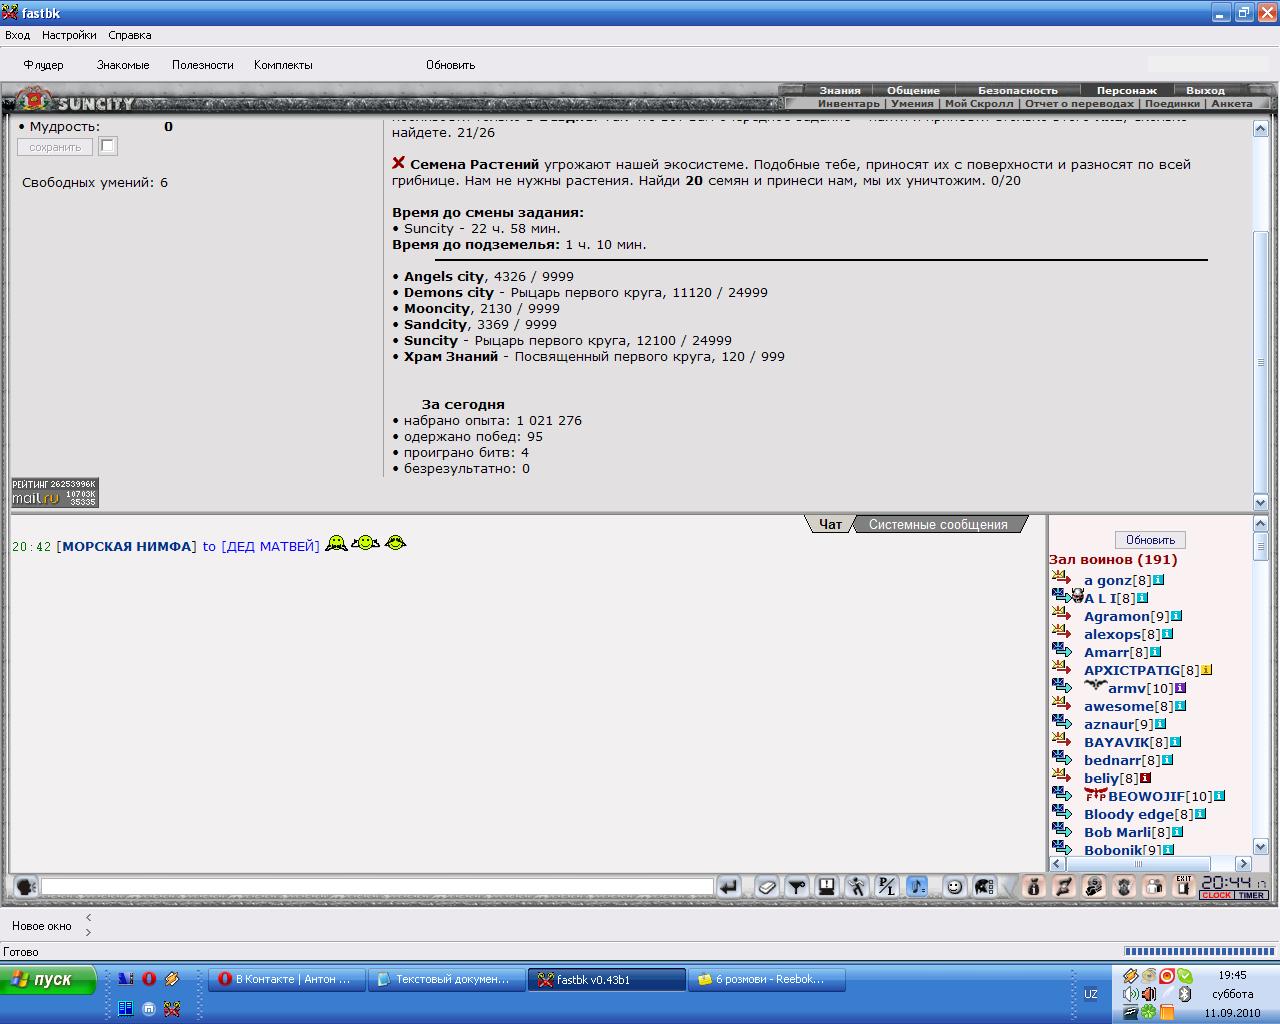
Task: Click Обновить in the top toolbar
Action: pos(450,65)
